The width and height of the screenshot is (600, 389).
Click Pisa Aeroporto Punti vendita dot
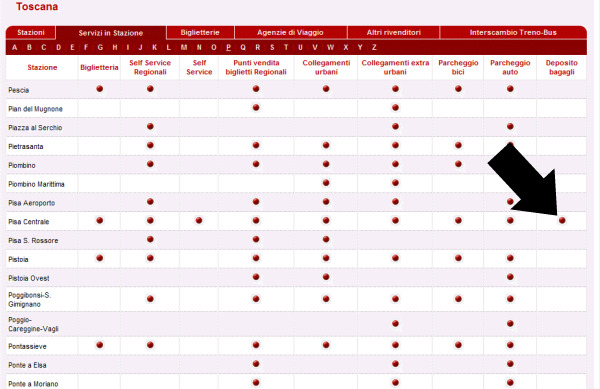(x=256, y=202)
